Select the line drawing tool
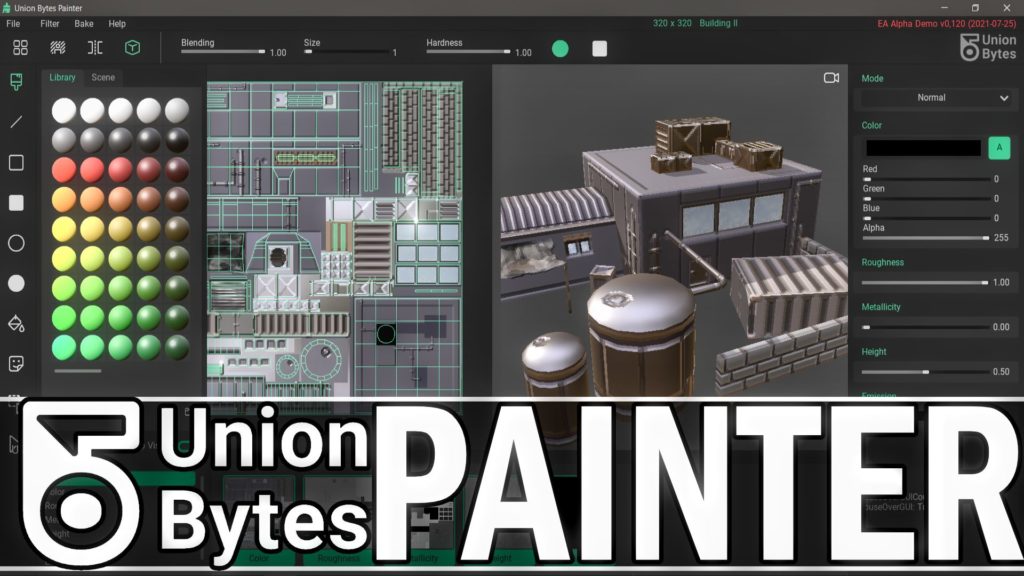Image resolution: width=1024 pixels, height=576 pixels. point(16,122)
